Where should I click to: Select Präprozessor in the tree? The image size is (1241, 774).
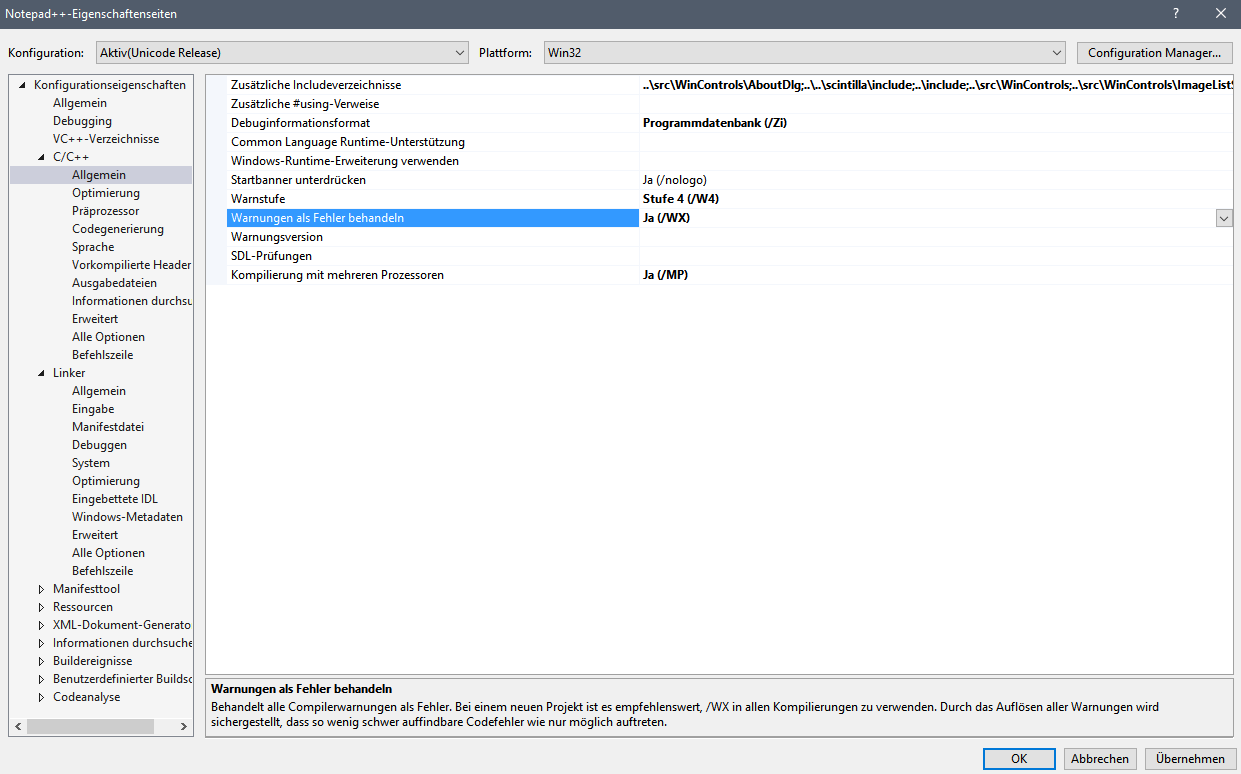click(x=105, y=211)
